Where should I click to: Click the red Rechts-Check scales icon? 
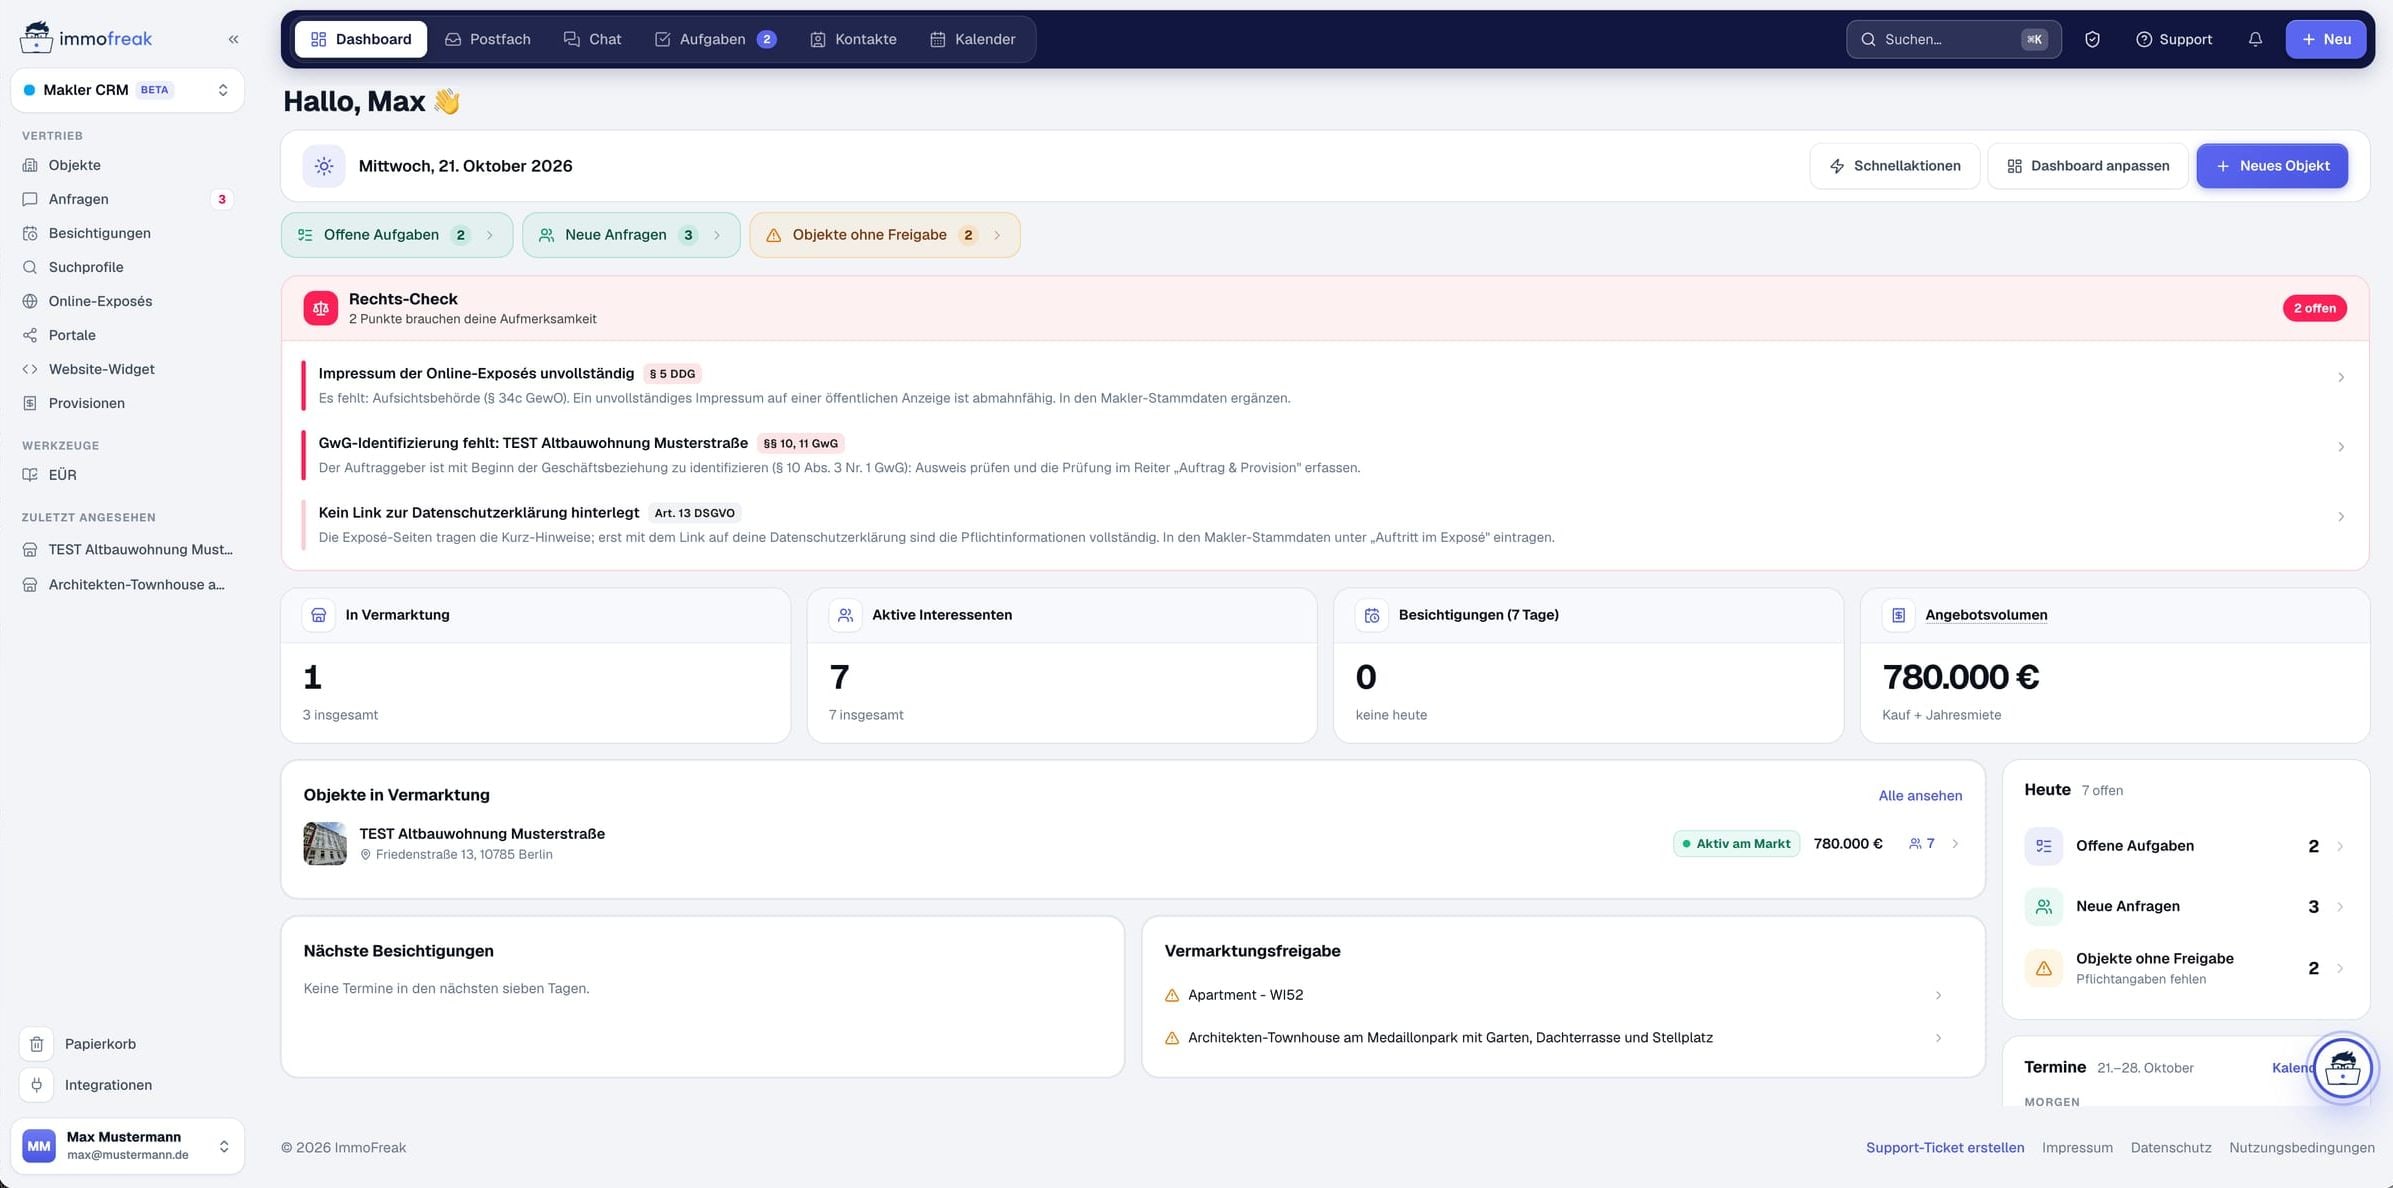321,308
